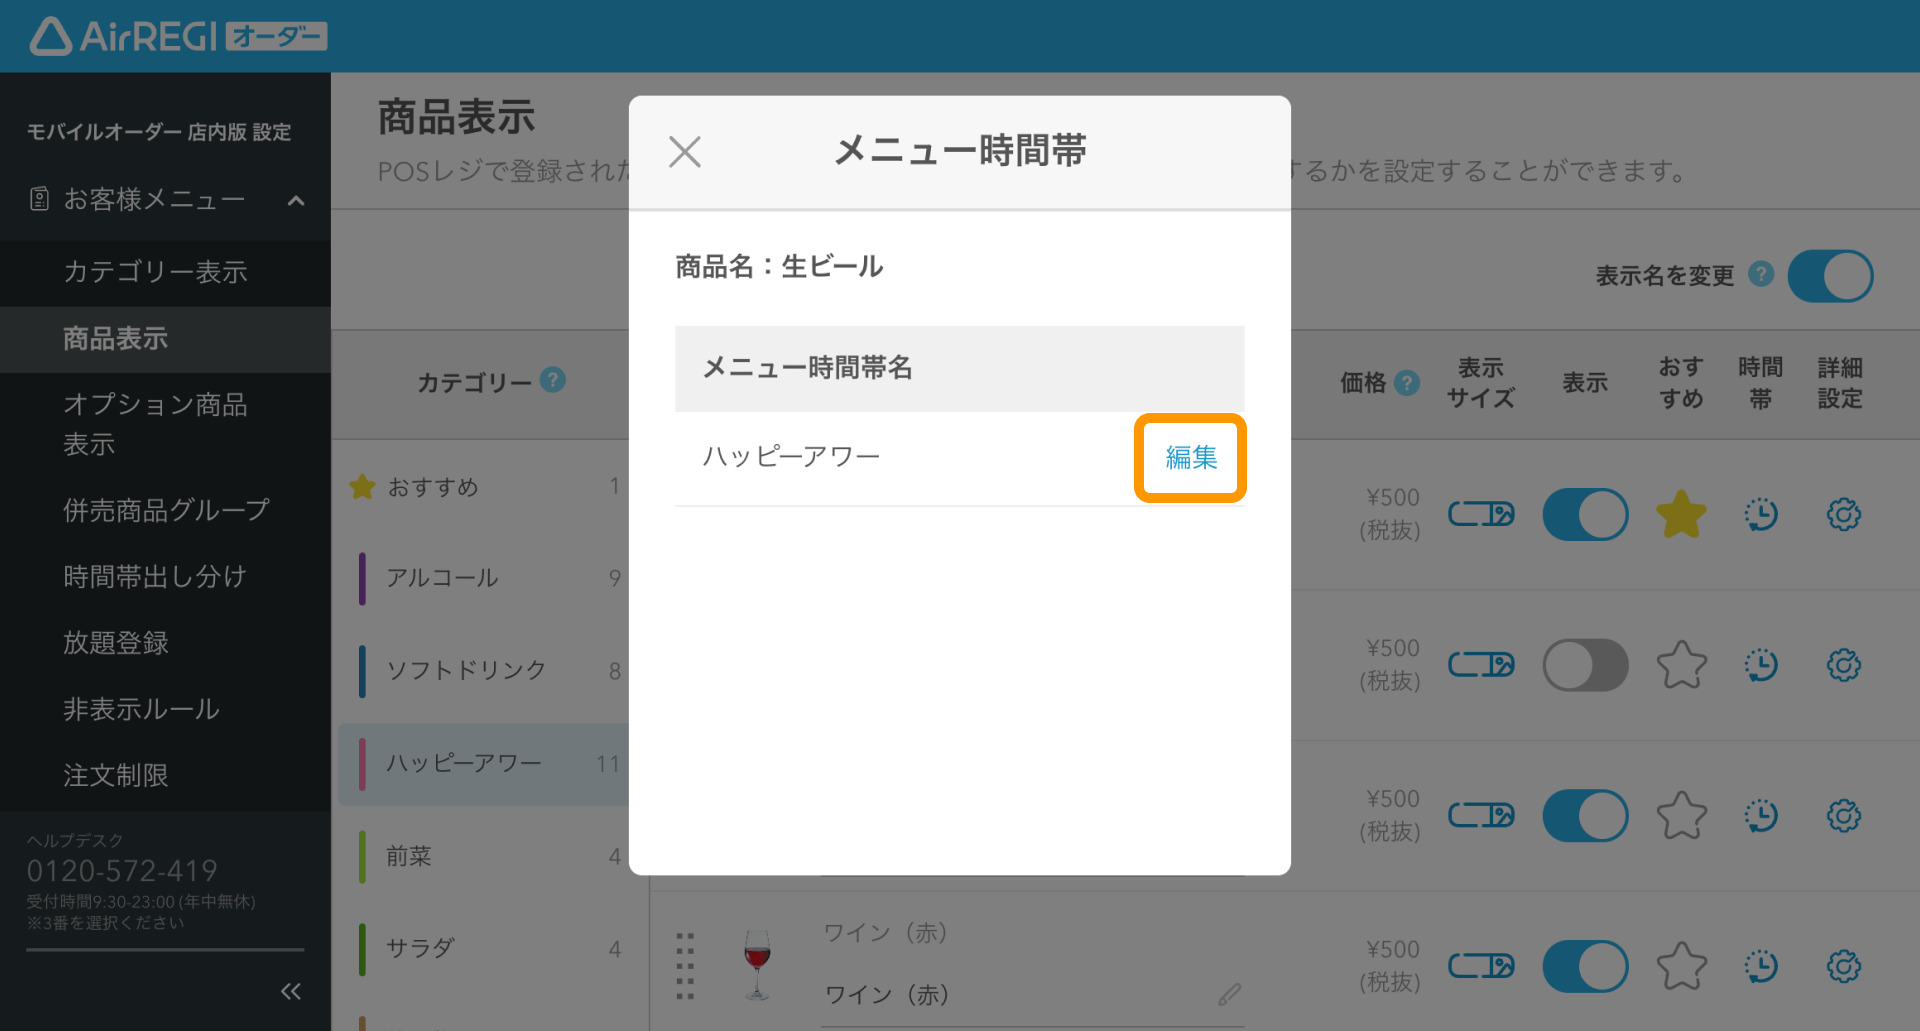Collapse the お客様メニュー section chevron
The width and height of the screenshot is (1920, 1031).
(296, 200)
